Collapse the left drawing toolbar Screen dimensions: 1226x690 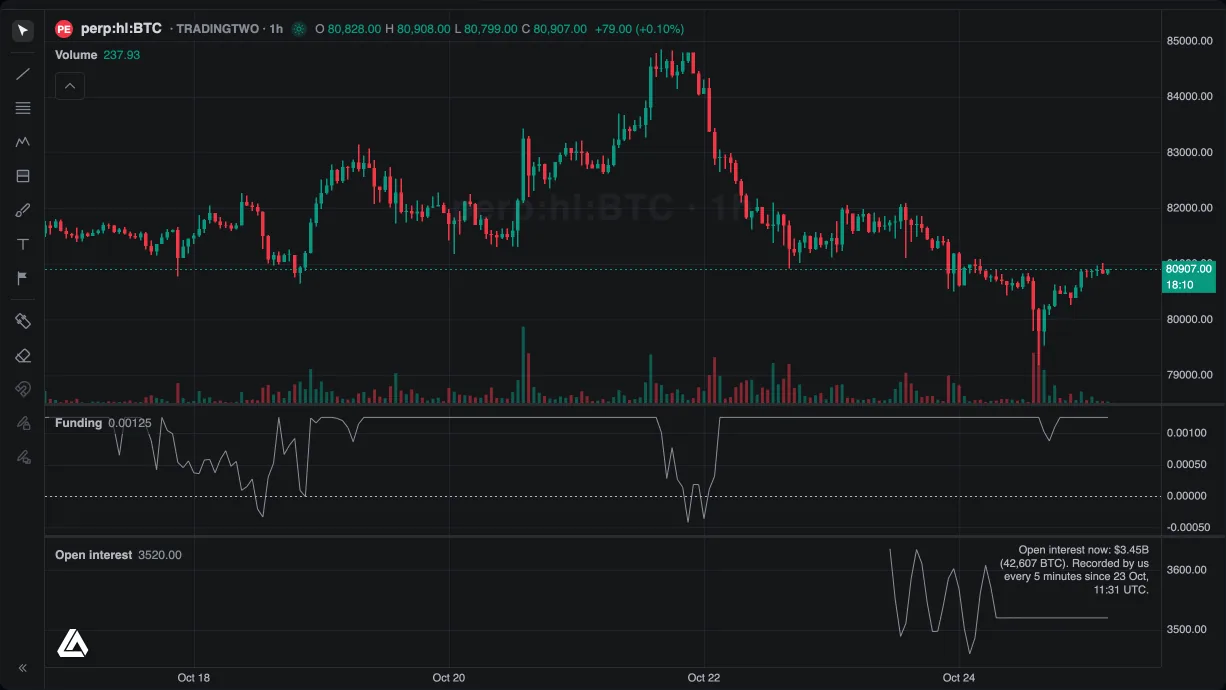pyautogui.click(x=23, y=668)
